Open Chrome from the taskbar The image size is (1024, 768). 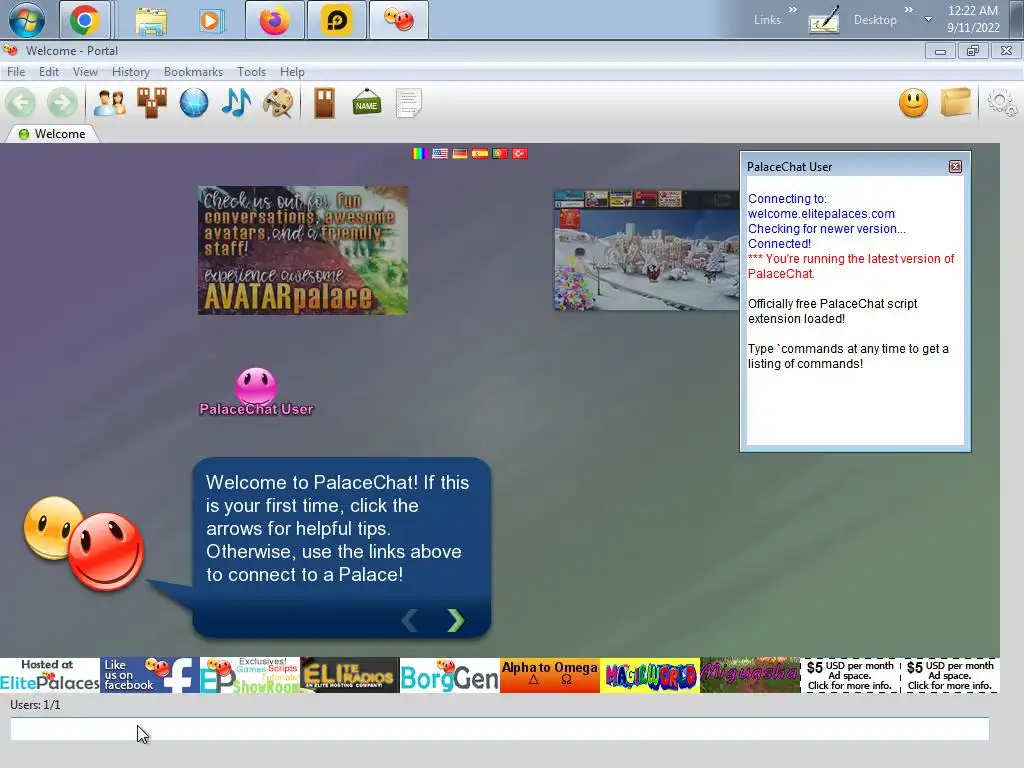pos(84,20)
